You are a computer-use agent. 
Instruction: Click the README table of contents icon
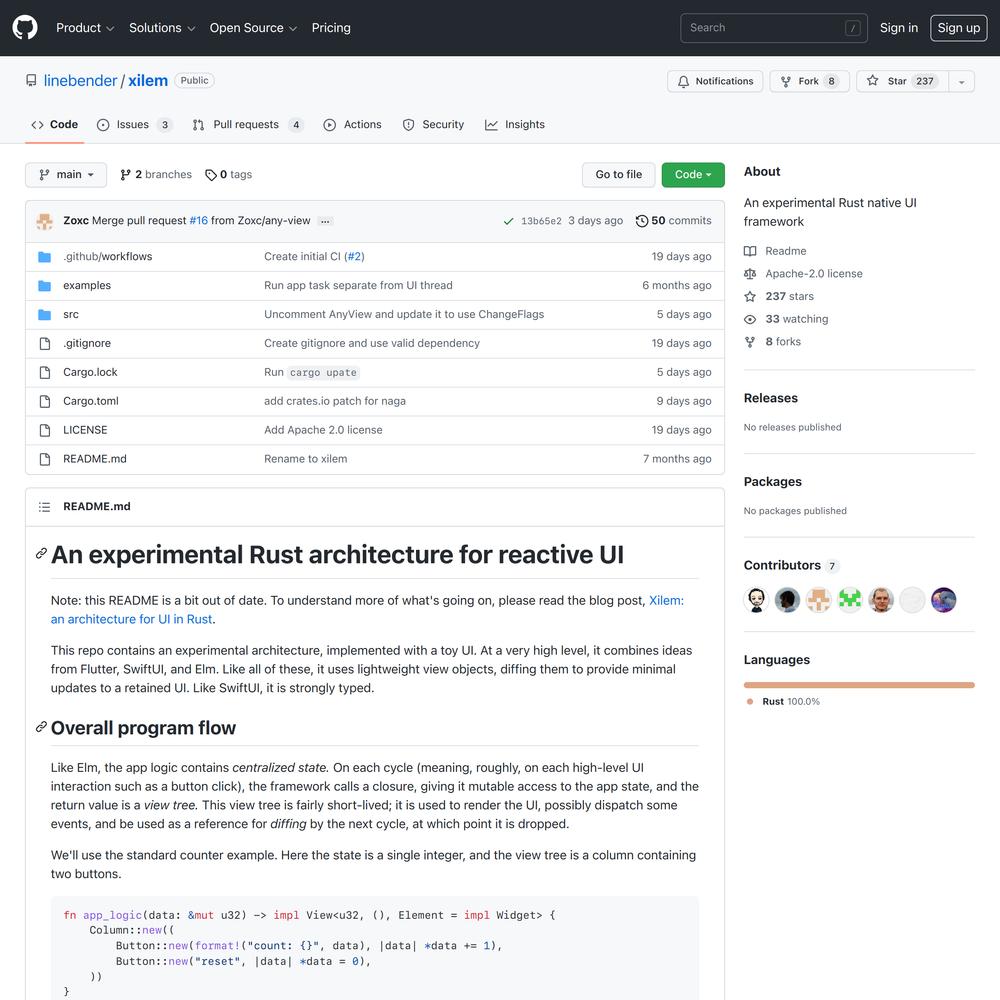point(44,507)
